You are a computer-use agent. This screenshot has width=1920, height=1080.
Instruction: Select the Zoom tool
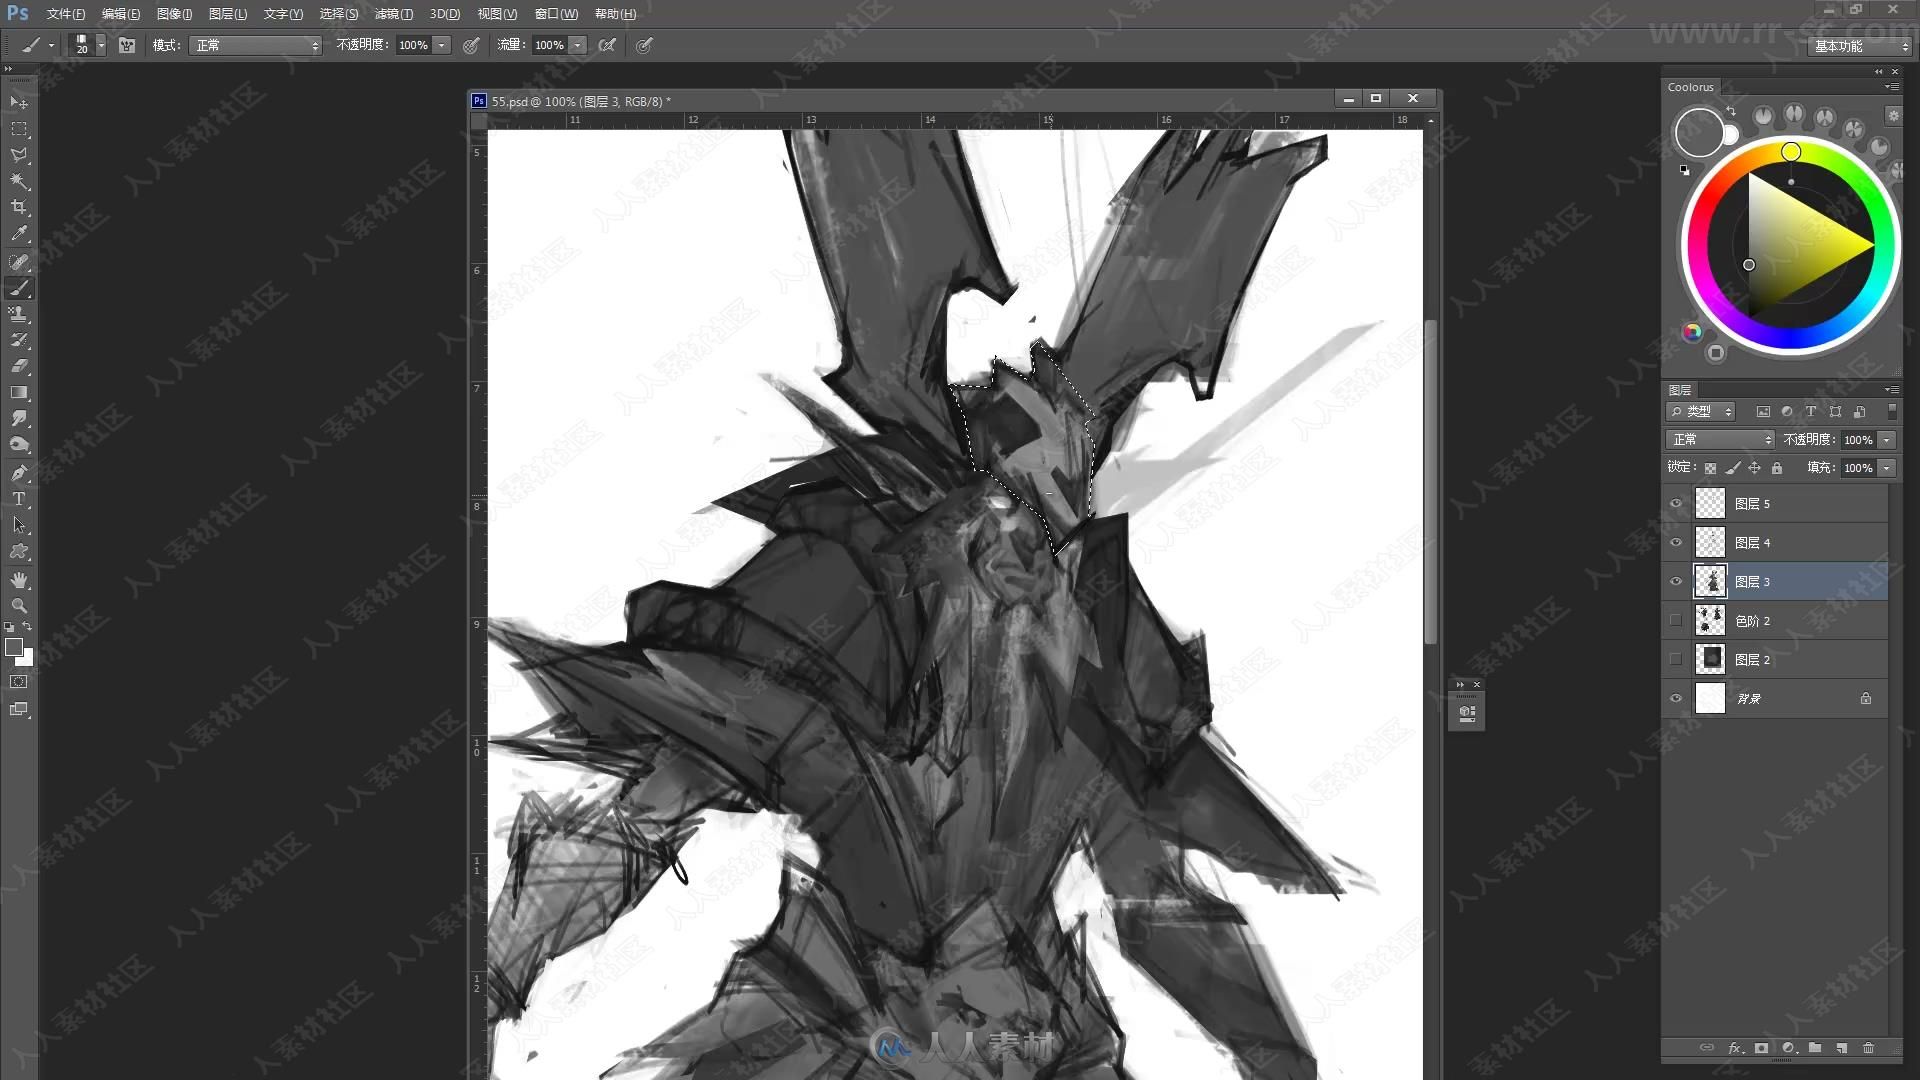pyautogui.click(x=19, y=606)
